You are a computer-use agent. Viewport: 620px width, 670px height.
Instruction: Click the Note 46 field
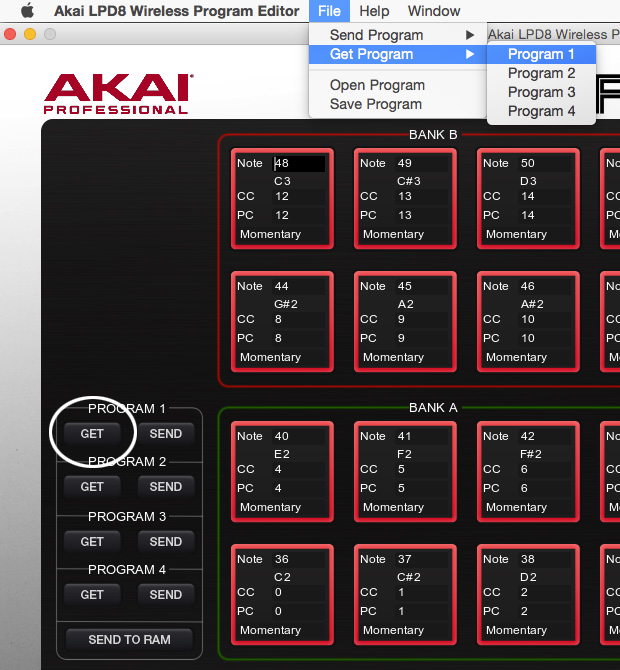click(x=545, y=286)
